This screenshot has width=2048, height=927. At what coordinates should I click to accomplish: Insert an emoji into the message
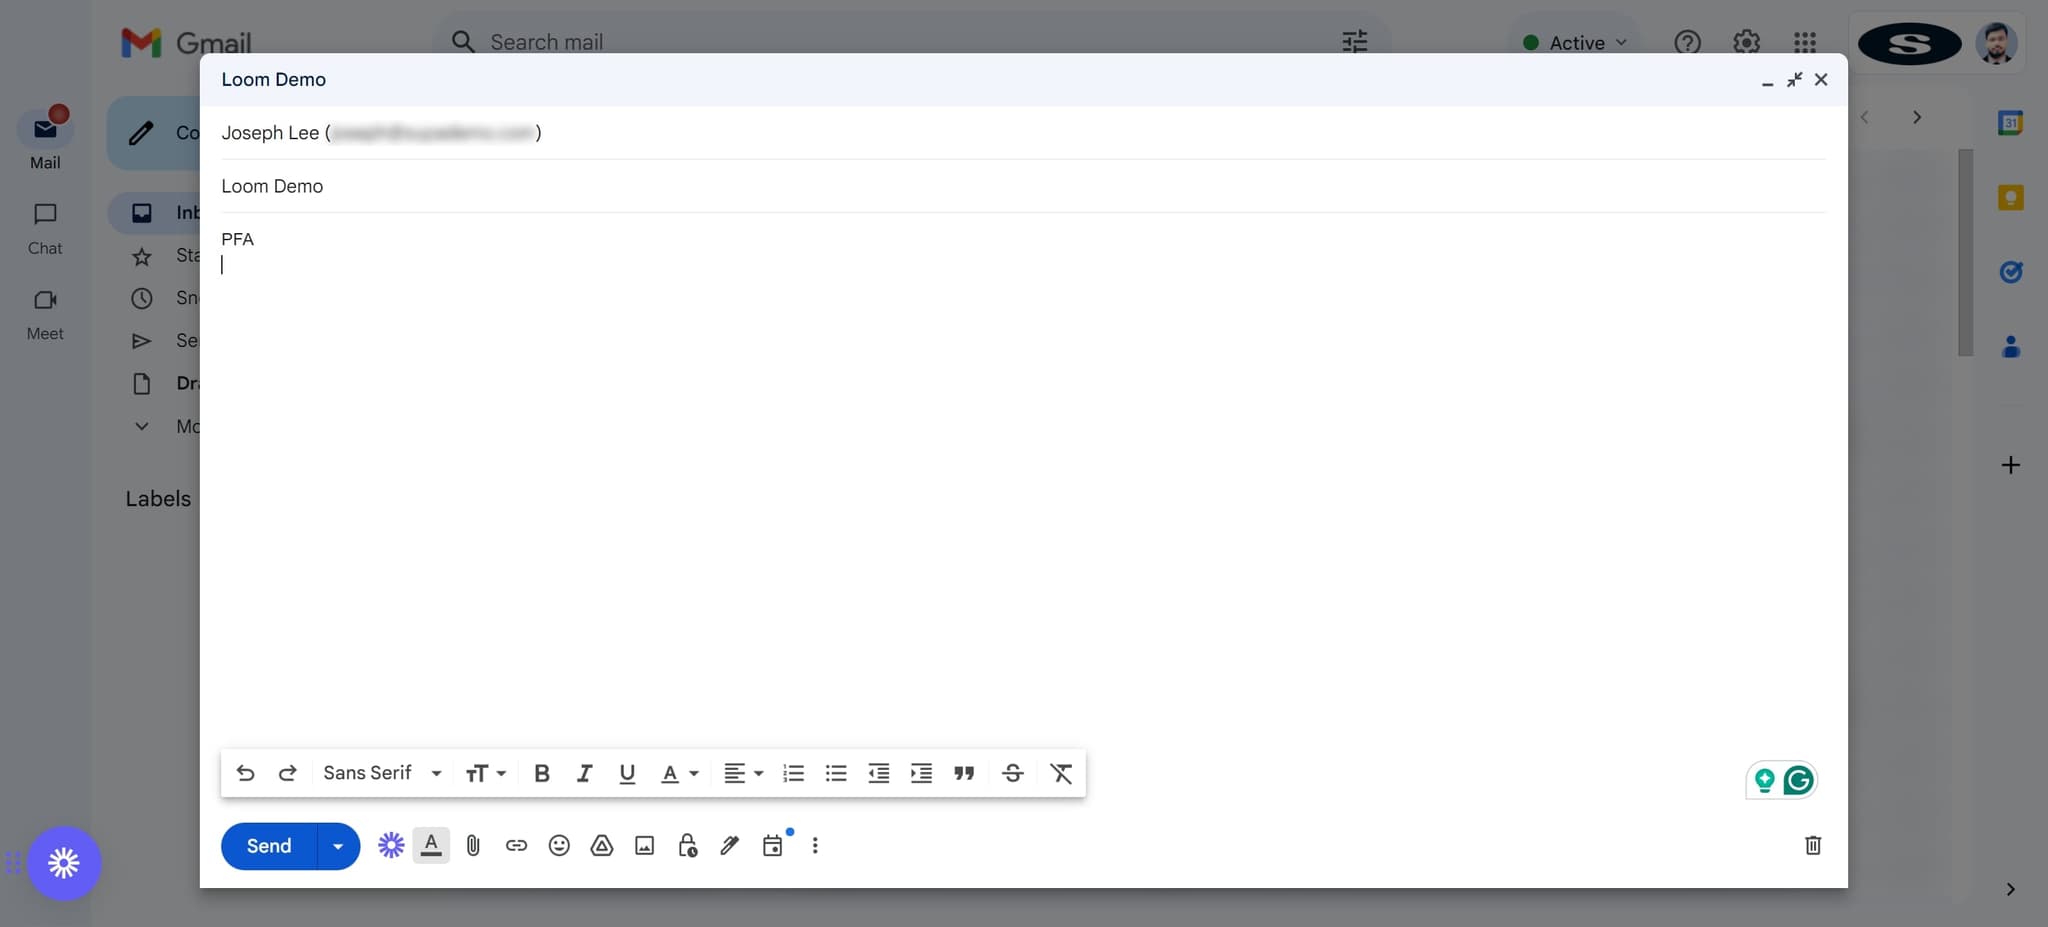(x=558, y=845)
